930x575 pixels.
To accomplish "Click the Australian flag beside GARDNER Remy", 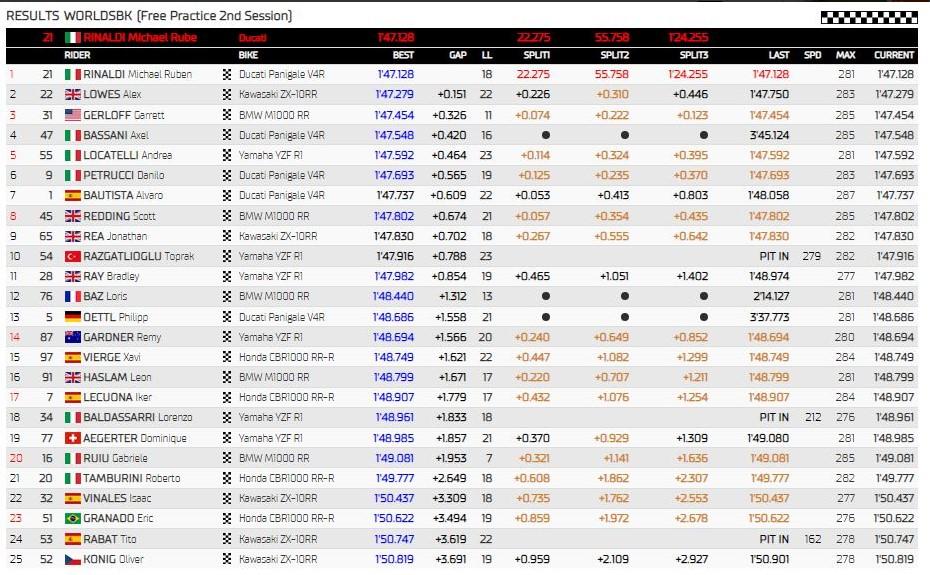I will [72, 337].
